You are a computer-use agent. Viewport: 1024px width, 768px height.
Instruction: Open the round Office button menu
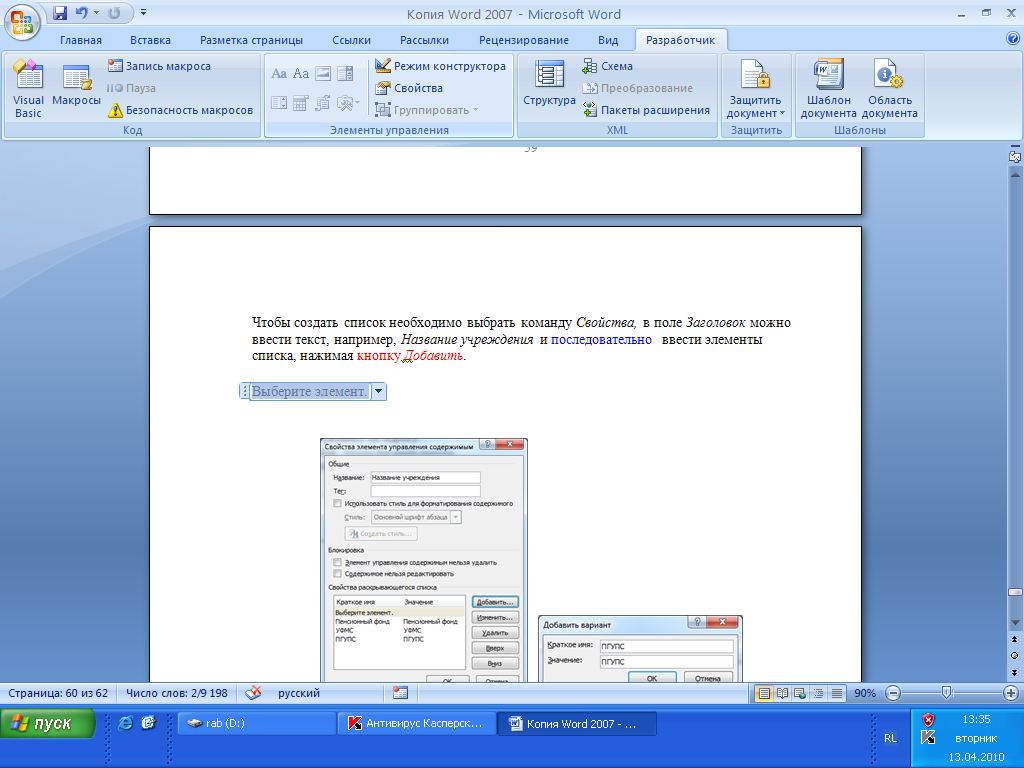[22, 22]
